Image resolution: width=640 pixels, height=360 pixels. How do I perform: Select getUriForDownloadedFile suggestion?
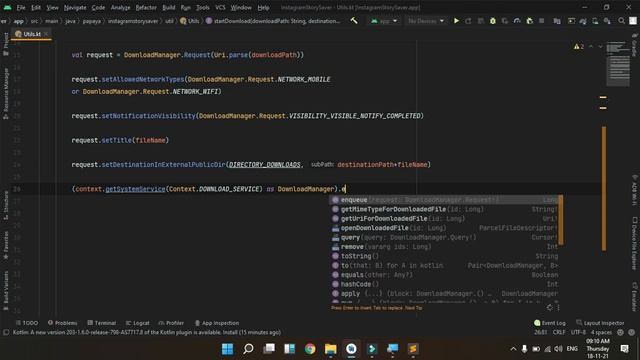coord(444,218)
